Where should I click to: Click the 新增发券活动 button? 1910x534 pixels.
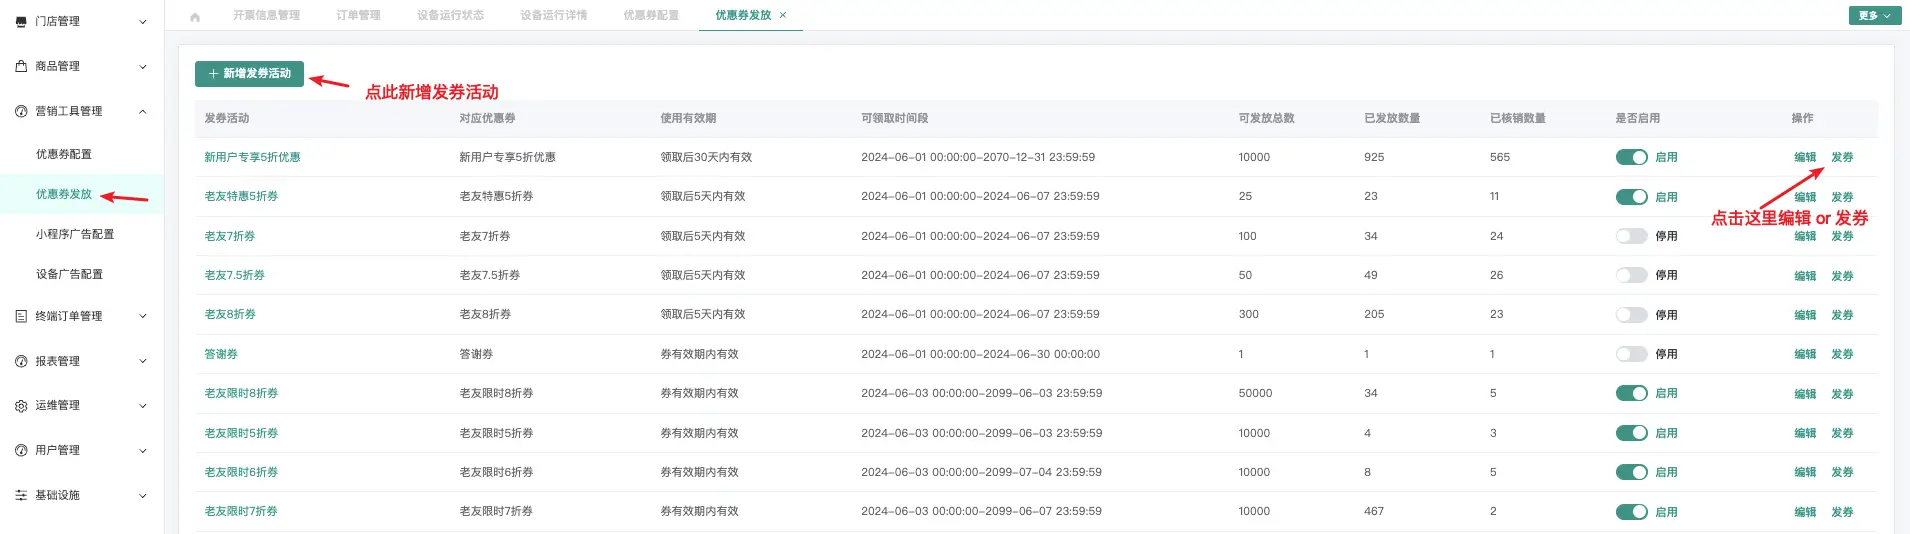click(x=249, y=73)
